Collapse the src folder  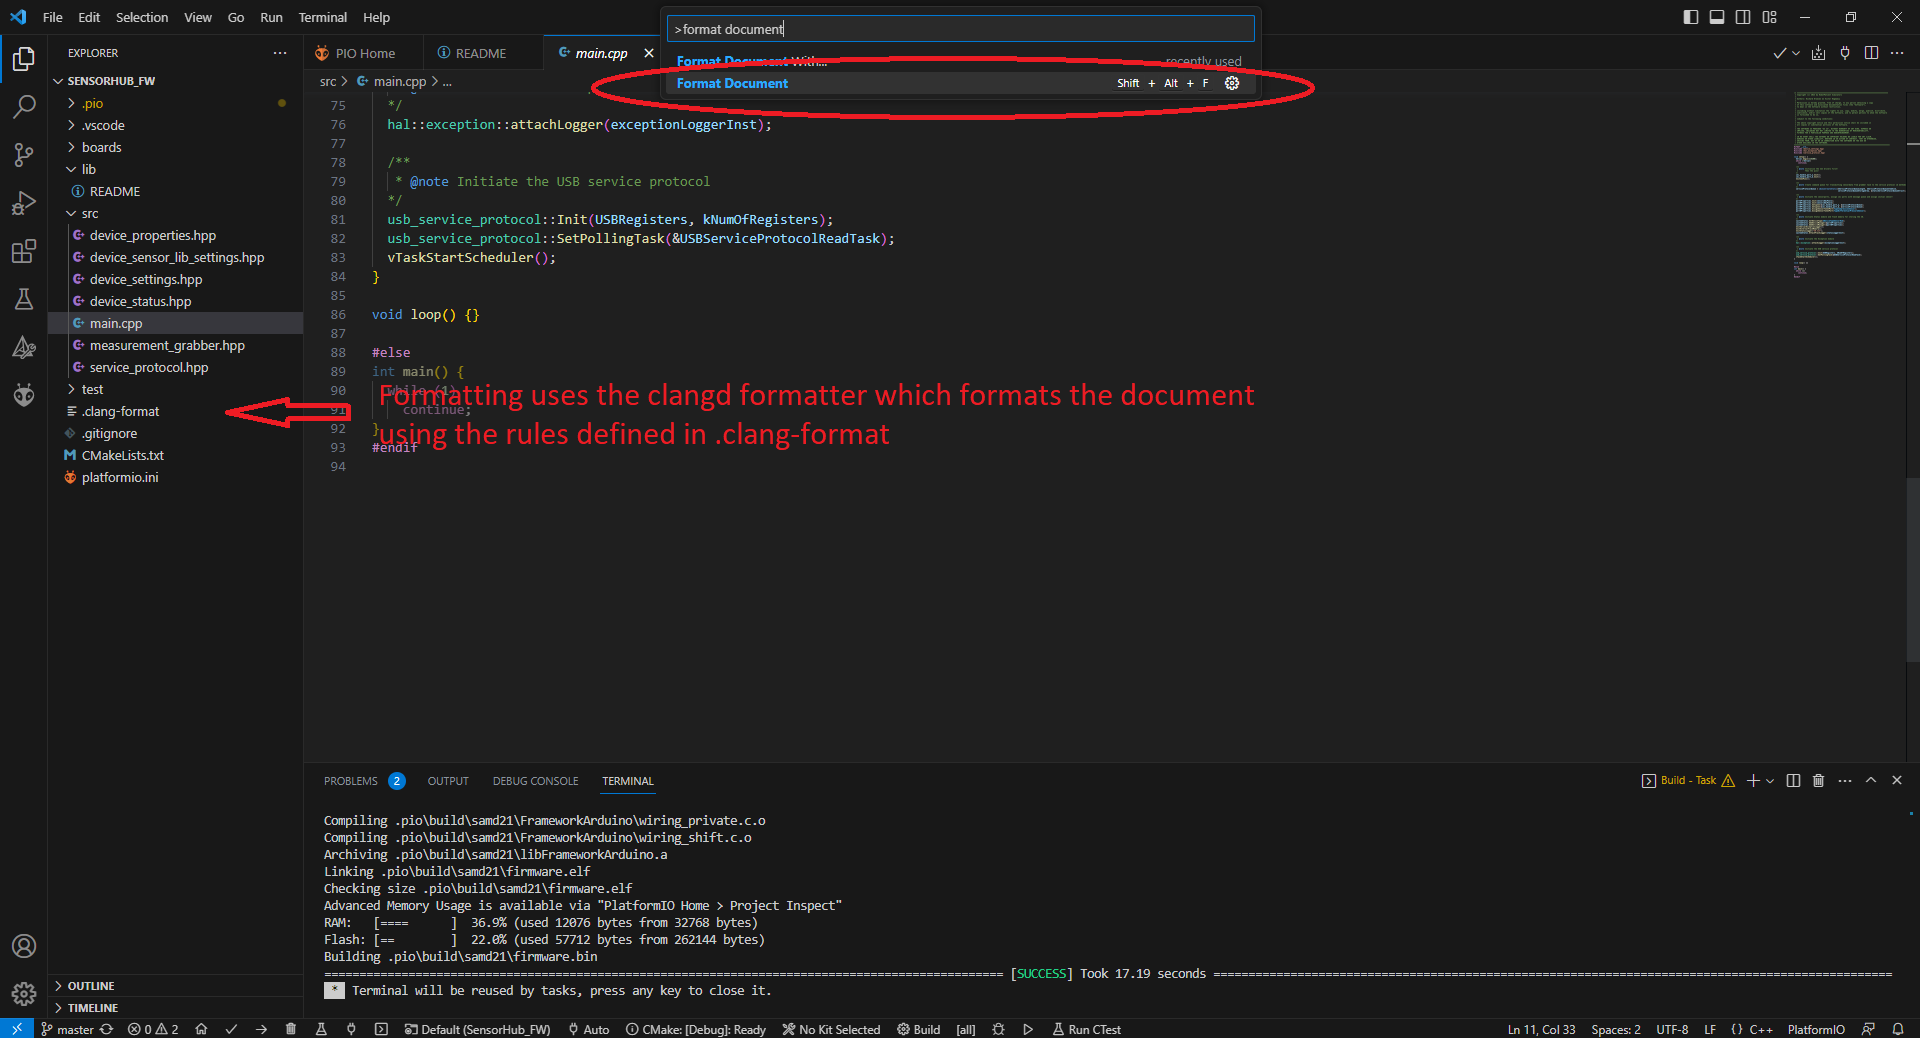point(89,213)
